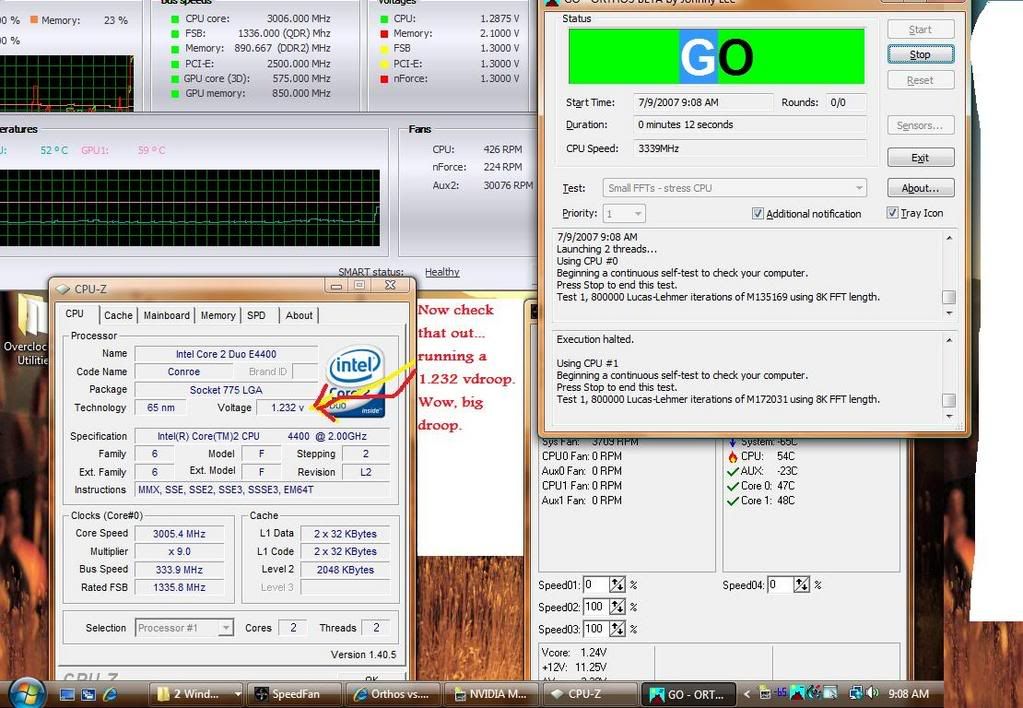
Task: Click the CPU-Z title bar icon
Action: pyautogui.click(x=63, y=289)
